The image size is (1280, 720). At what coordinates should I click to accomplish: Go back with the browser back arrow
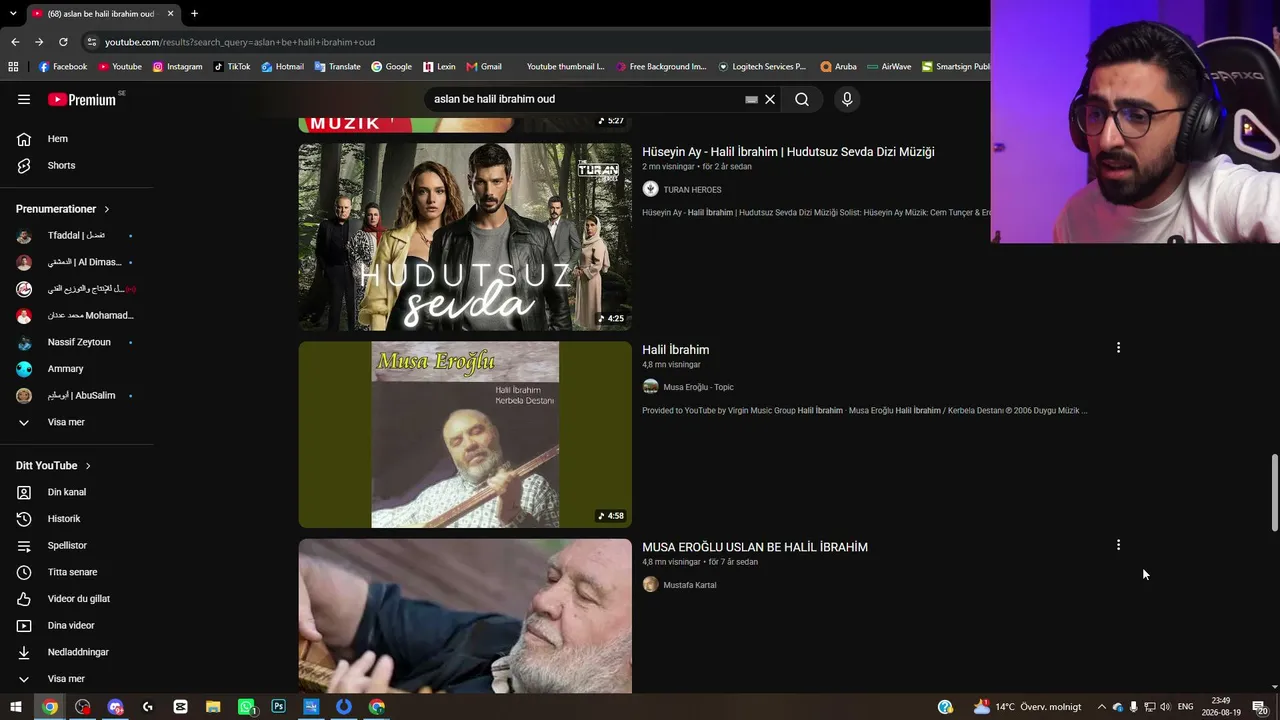coord(15,42)
